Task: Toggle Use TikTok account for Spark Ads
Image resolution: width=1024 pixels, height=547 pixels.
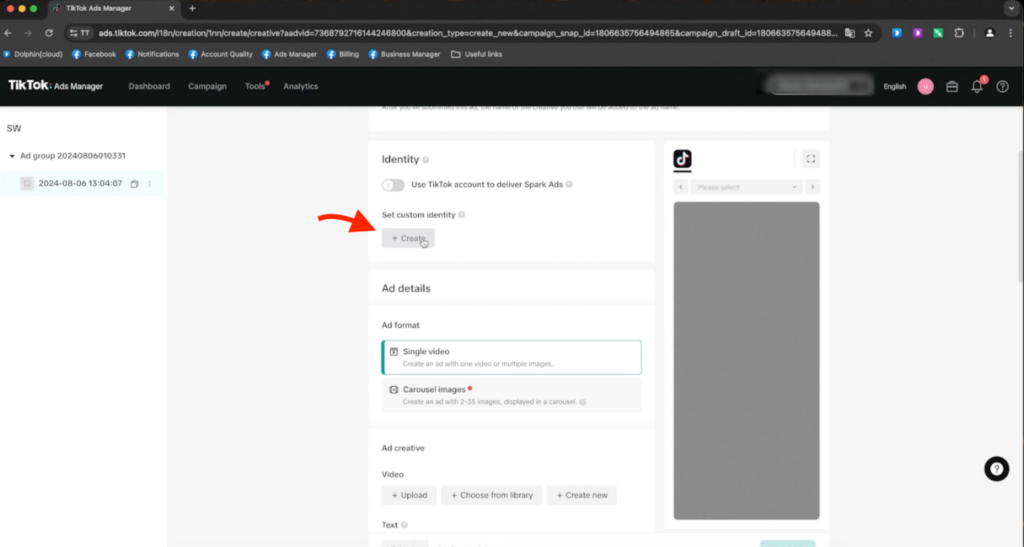Action: pos(393,185)
